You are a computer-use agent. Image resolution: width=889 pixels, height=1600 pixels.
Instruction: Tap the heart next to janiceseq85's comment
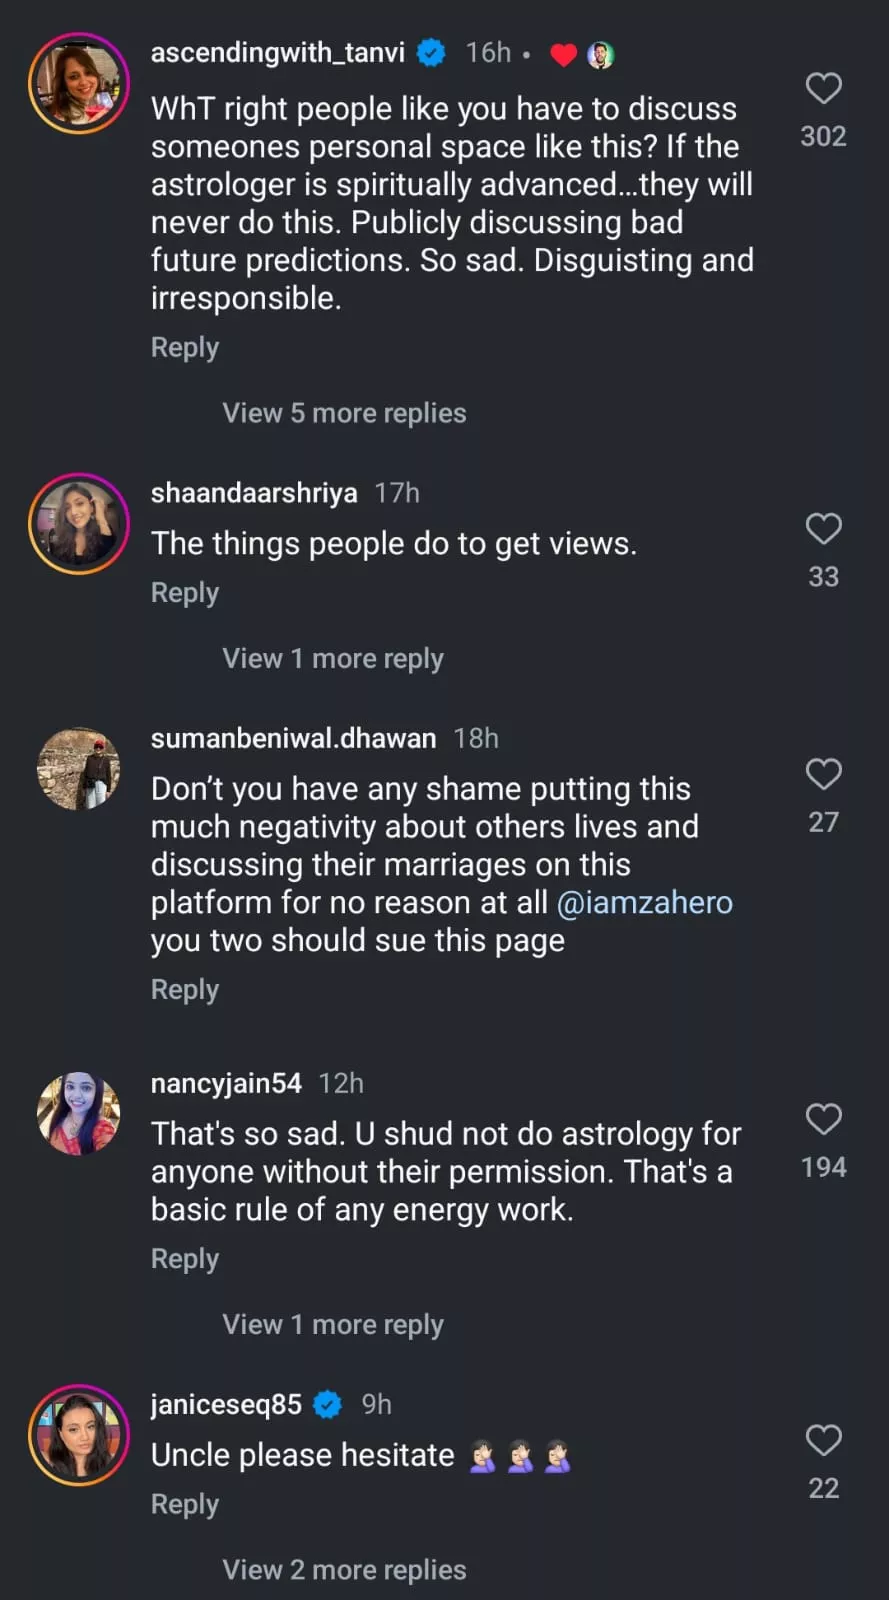[x=823, y=1440]
